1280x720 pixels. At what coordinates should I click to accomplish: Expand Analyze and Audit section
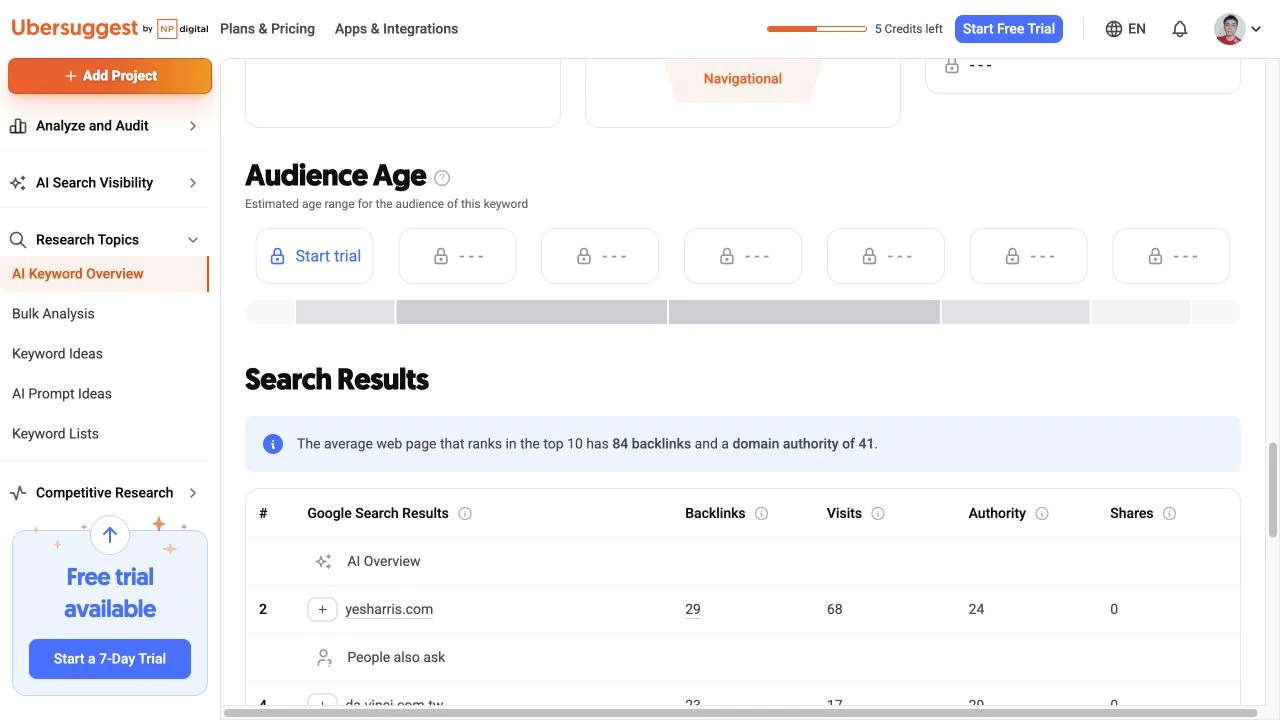193,126
